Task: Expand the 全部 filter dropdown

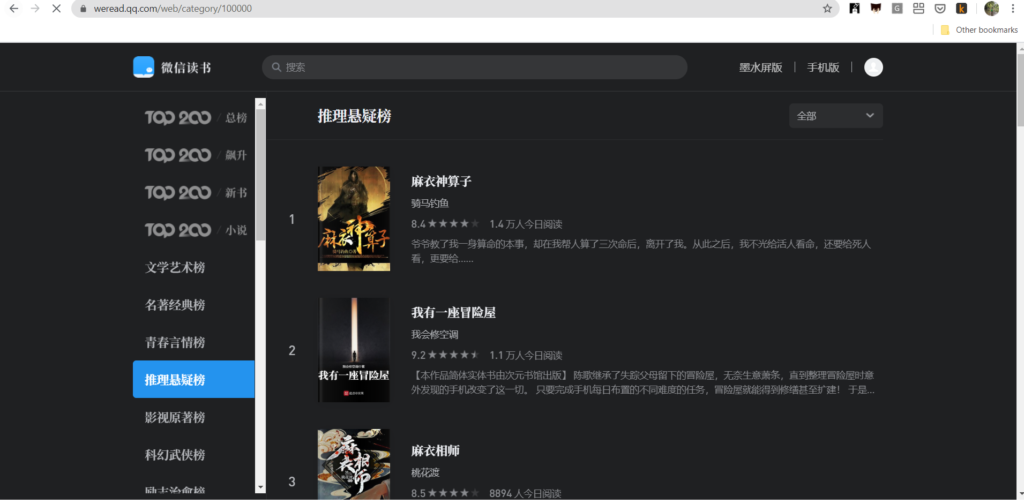Action: [836, 116]
